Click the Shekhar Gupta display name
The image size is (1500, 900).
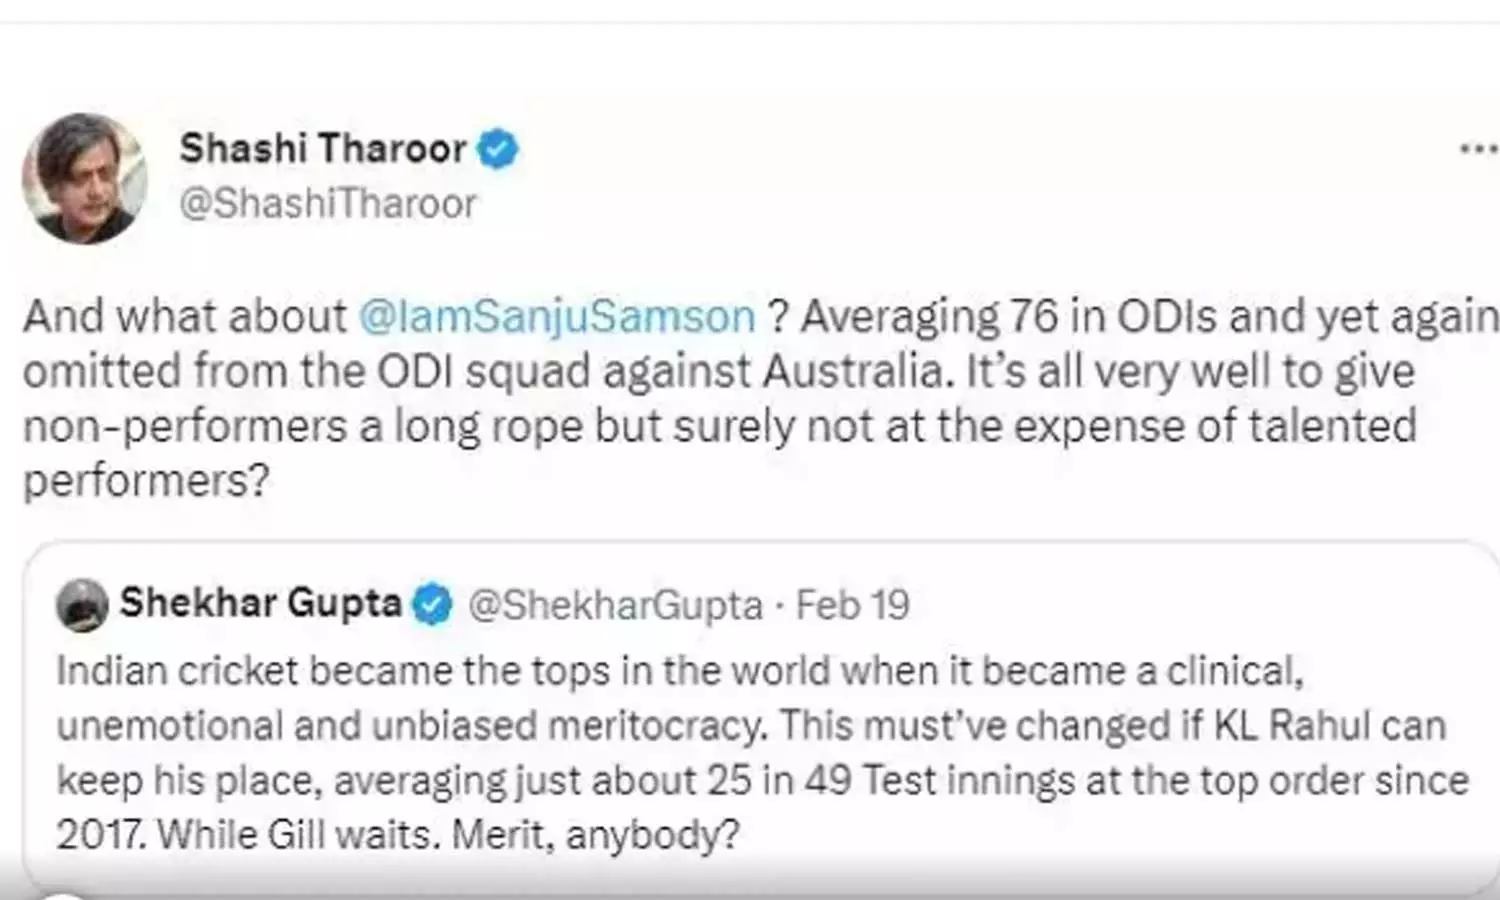coord(260,603)
